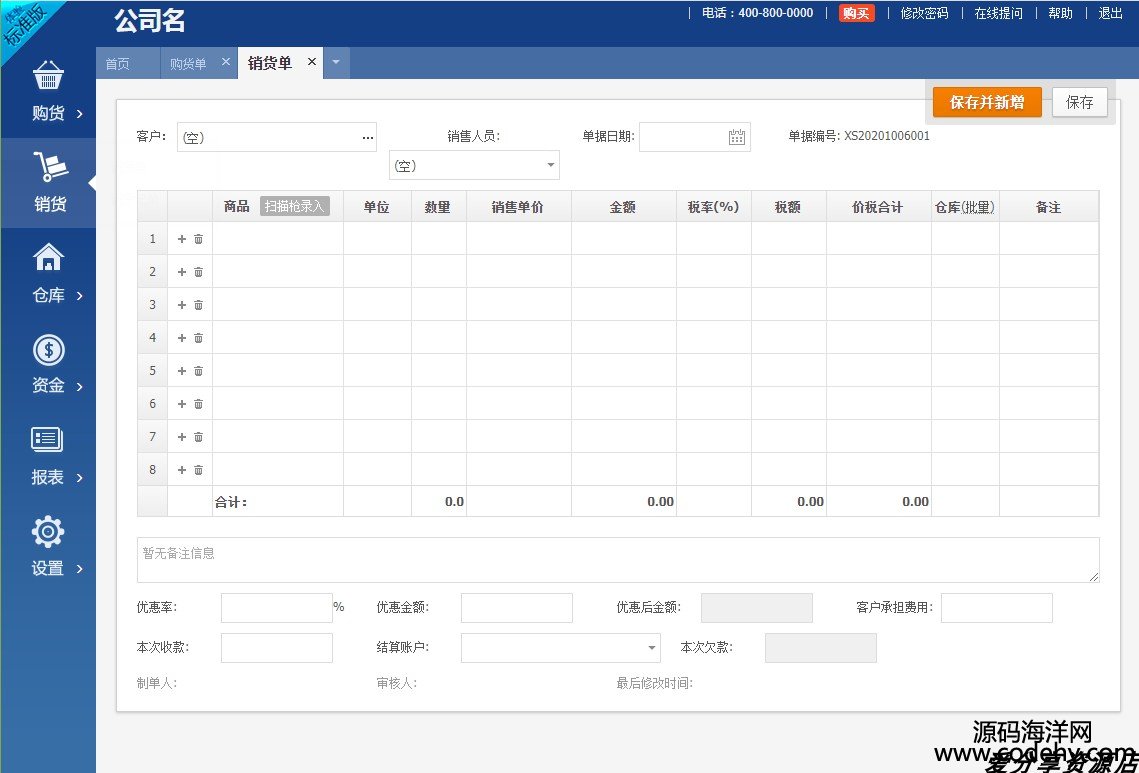1139x773 pixels.
Task: Click the plus icon in row 1
Action: coord(182,239)
